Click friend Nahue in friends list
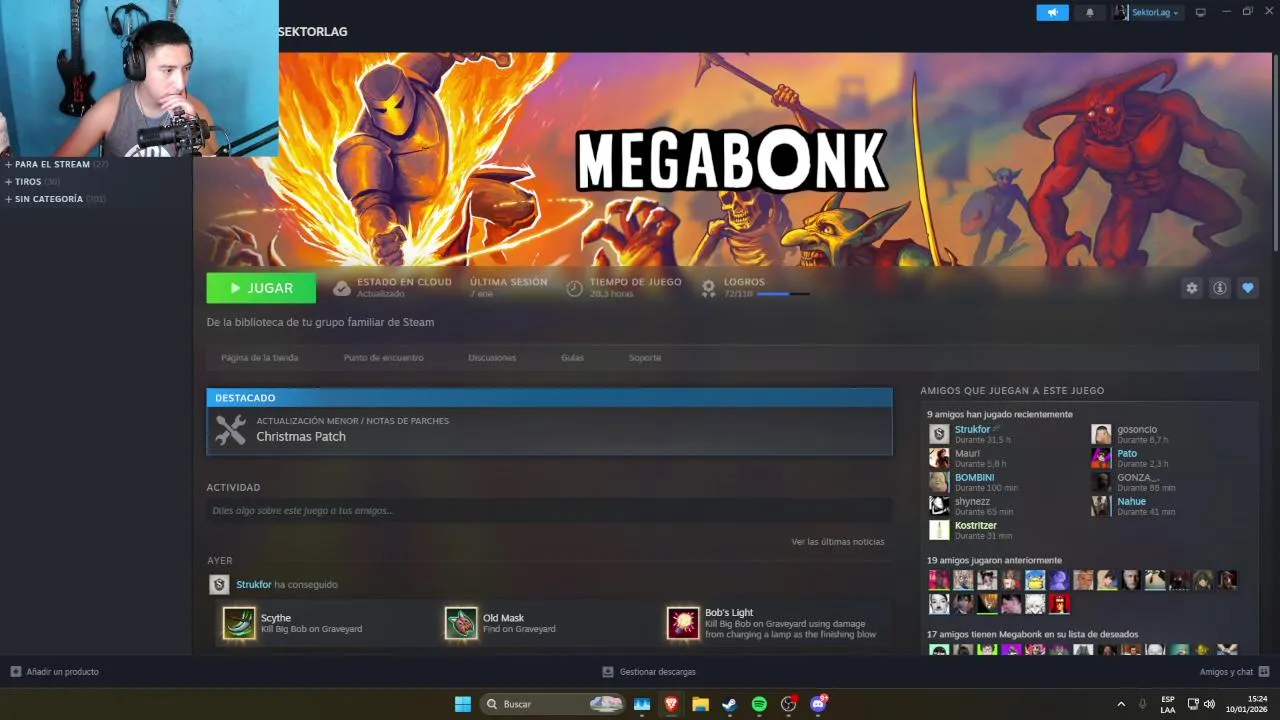This screenshot has width=1280, height=720. [1131, 501]
